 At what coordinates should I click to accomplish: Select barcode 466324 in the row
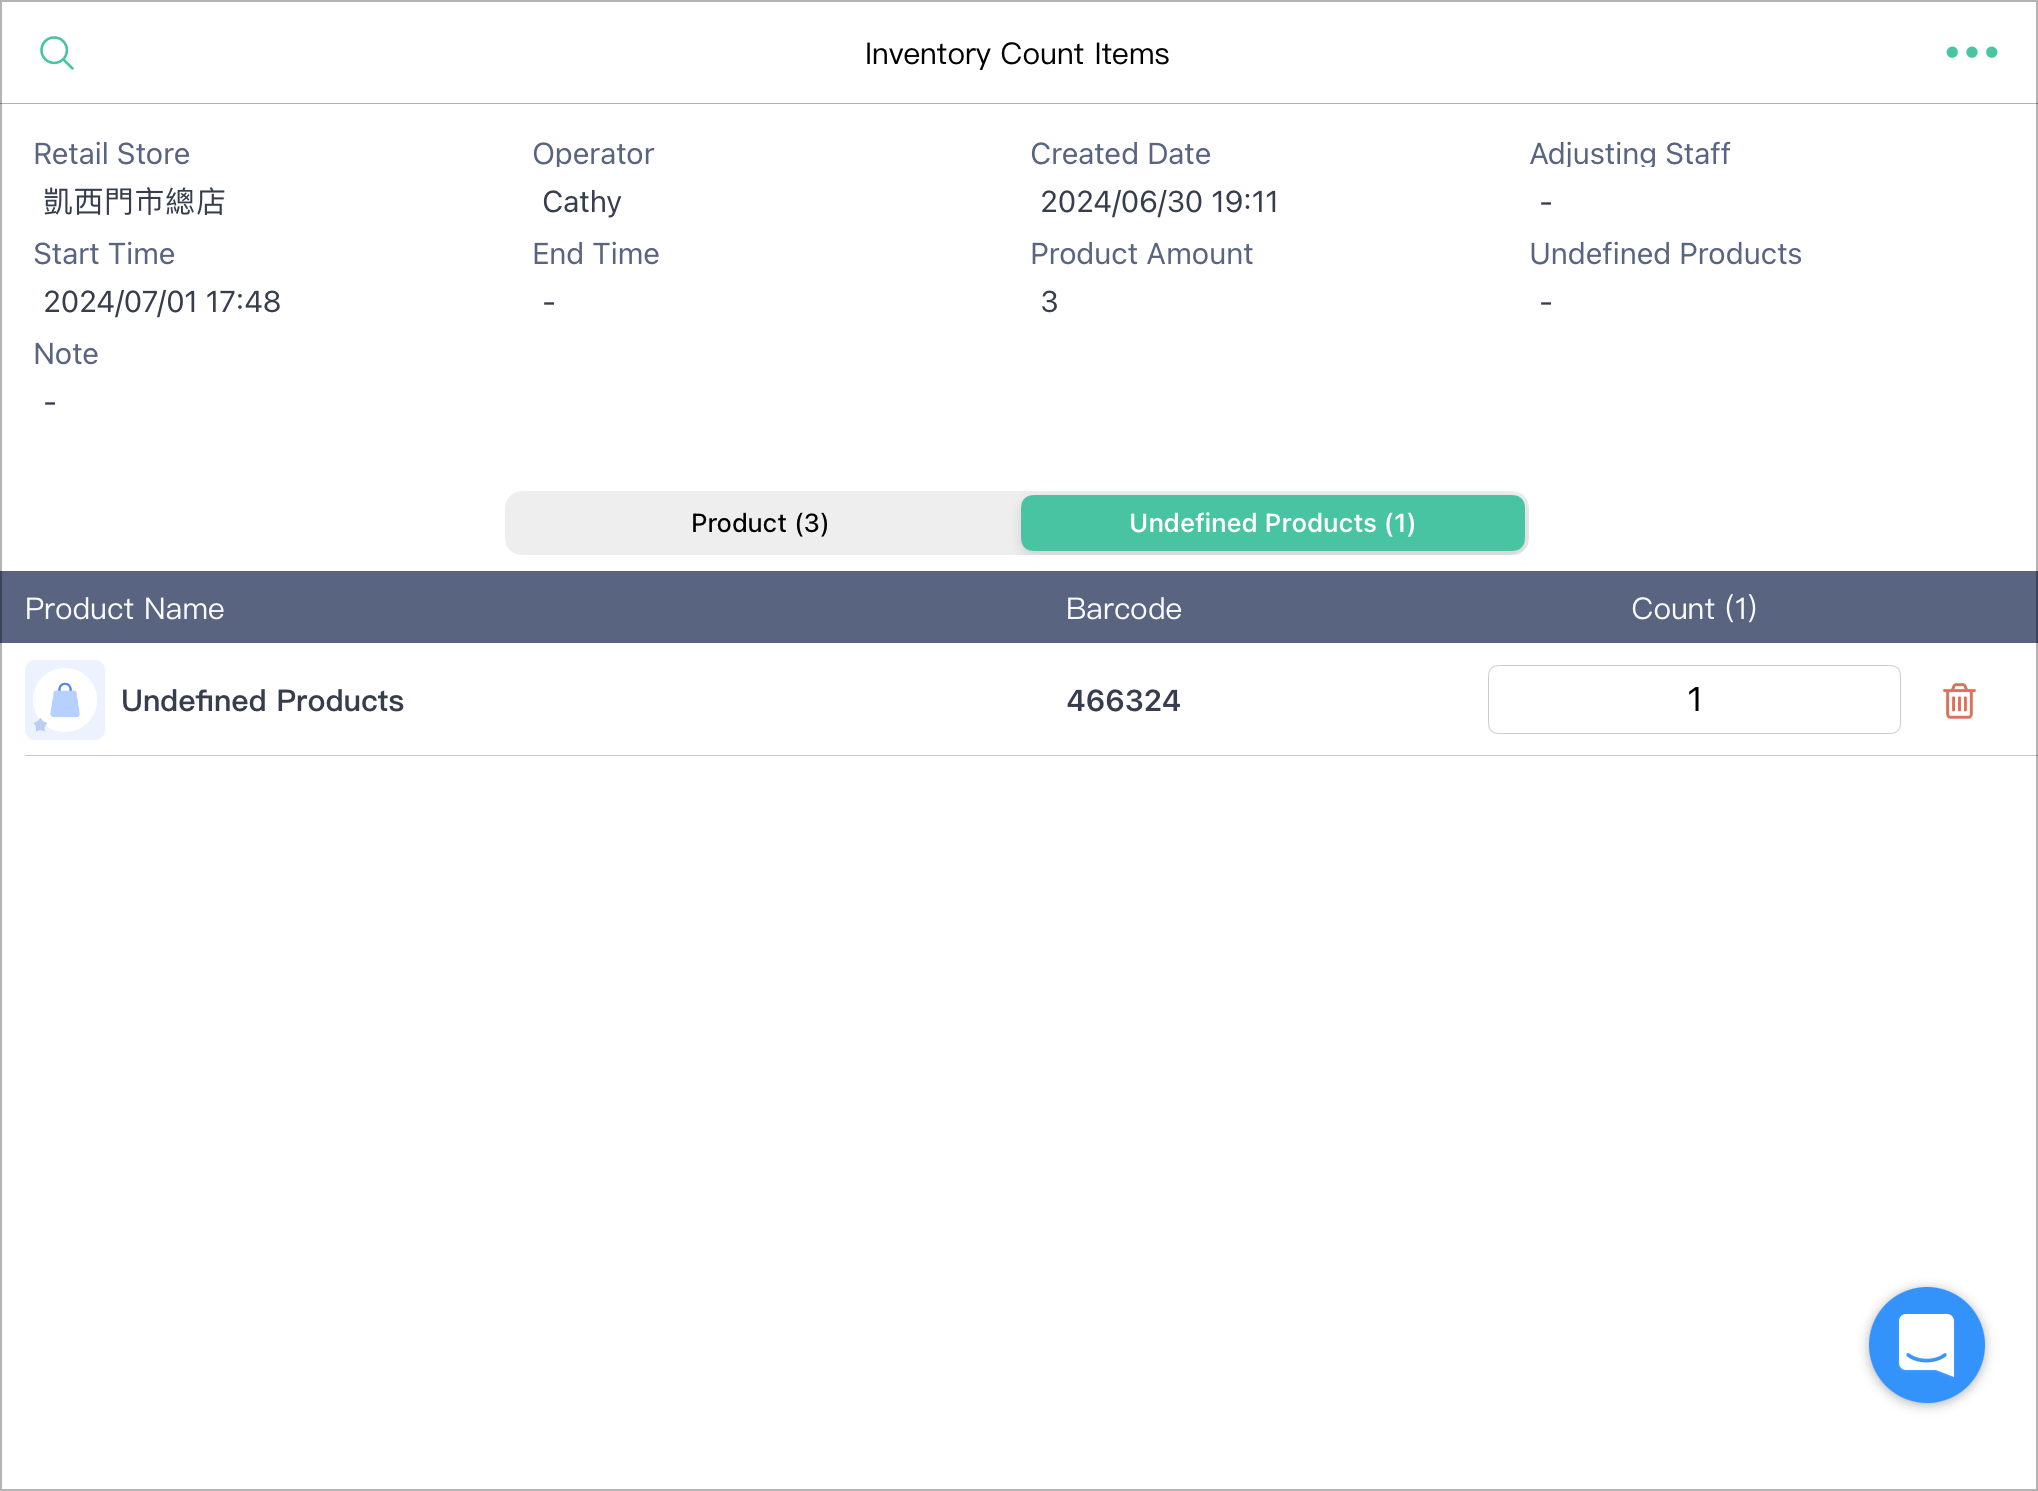1124,700
